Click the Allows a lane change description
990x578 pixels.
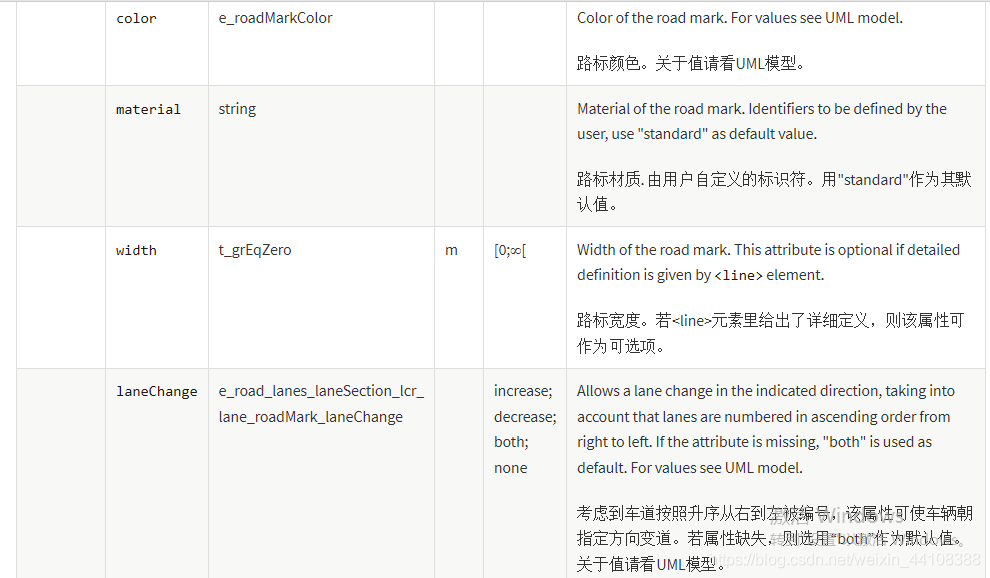tap(765, 430)
